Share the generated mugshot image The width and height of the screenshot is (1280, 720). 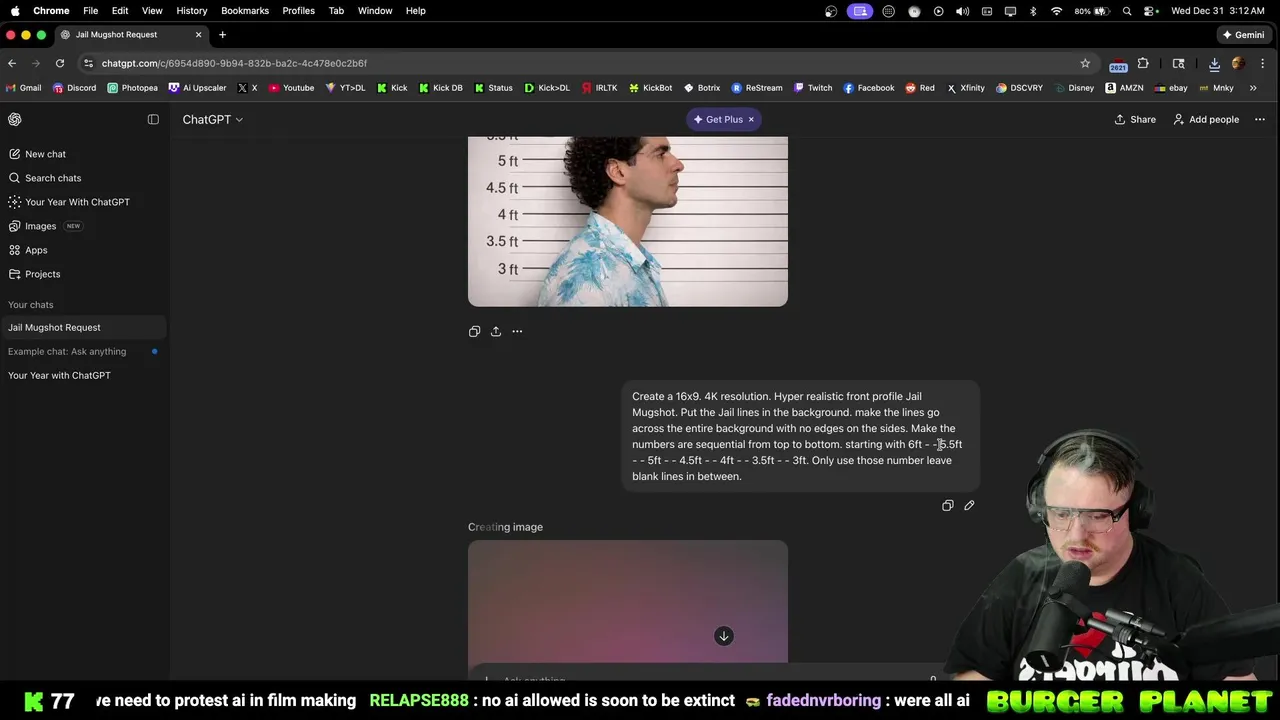click(x=496, y=331)
